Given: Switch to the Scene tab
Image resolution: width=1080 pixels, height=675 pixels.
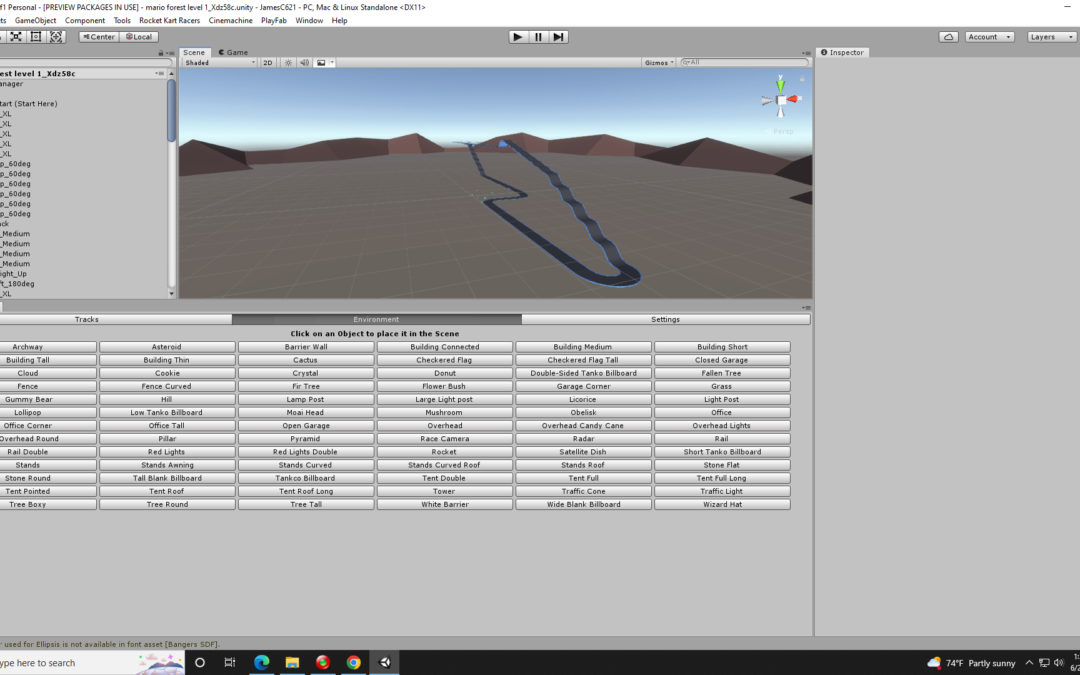Looking at the screenshot, I should click(x=194, y=52).
